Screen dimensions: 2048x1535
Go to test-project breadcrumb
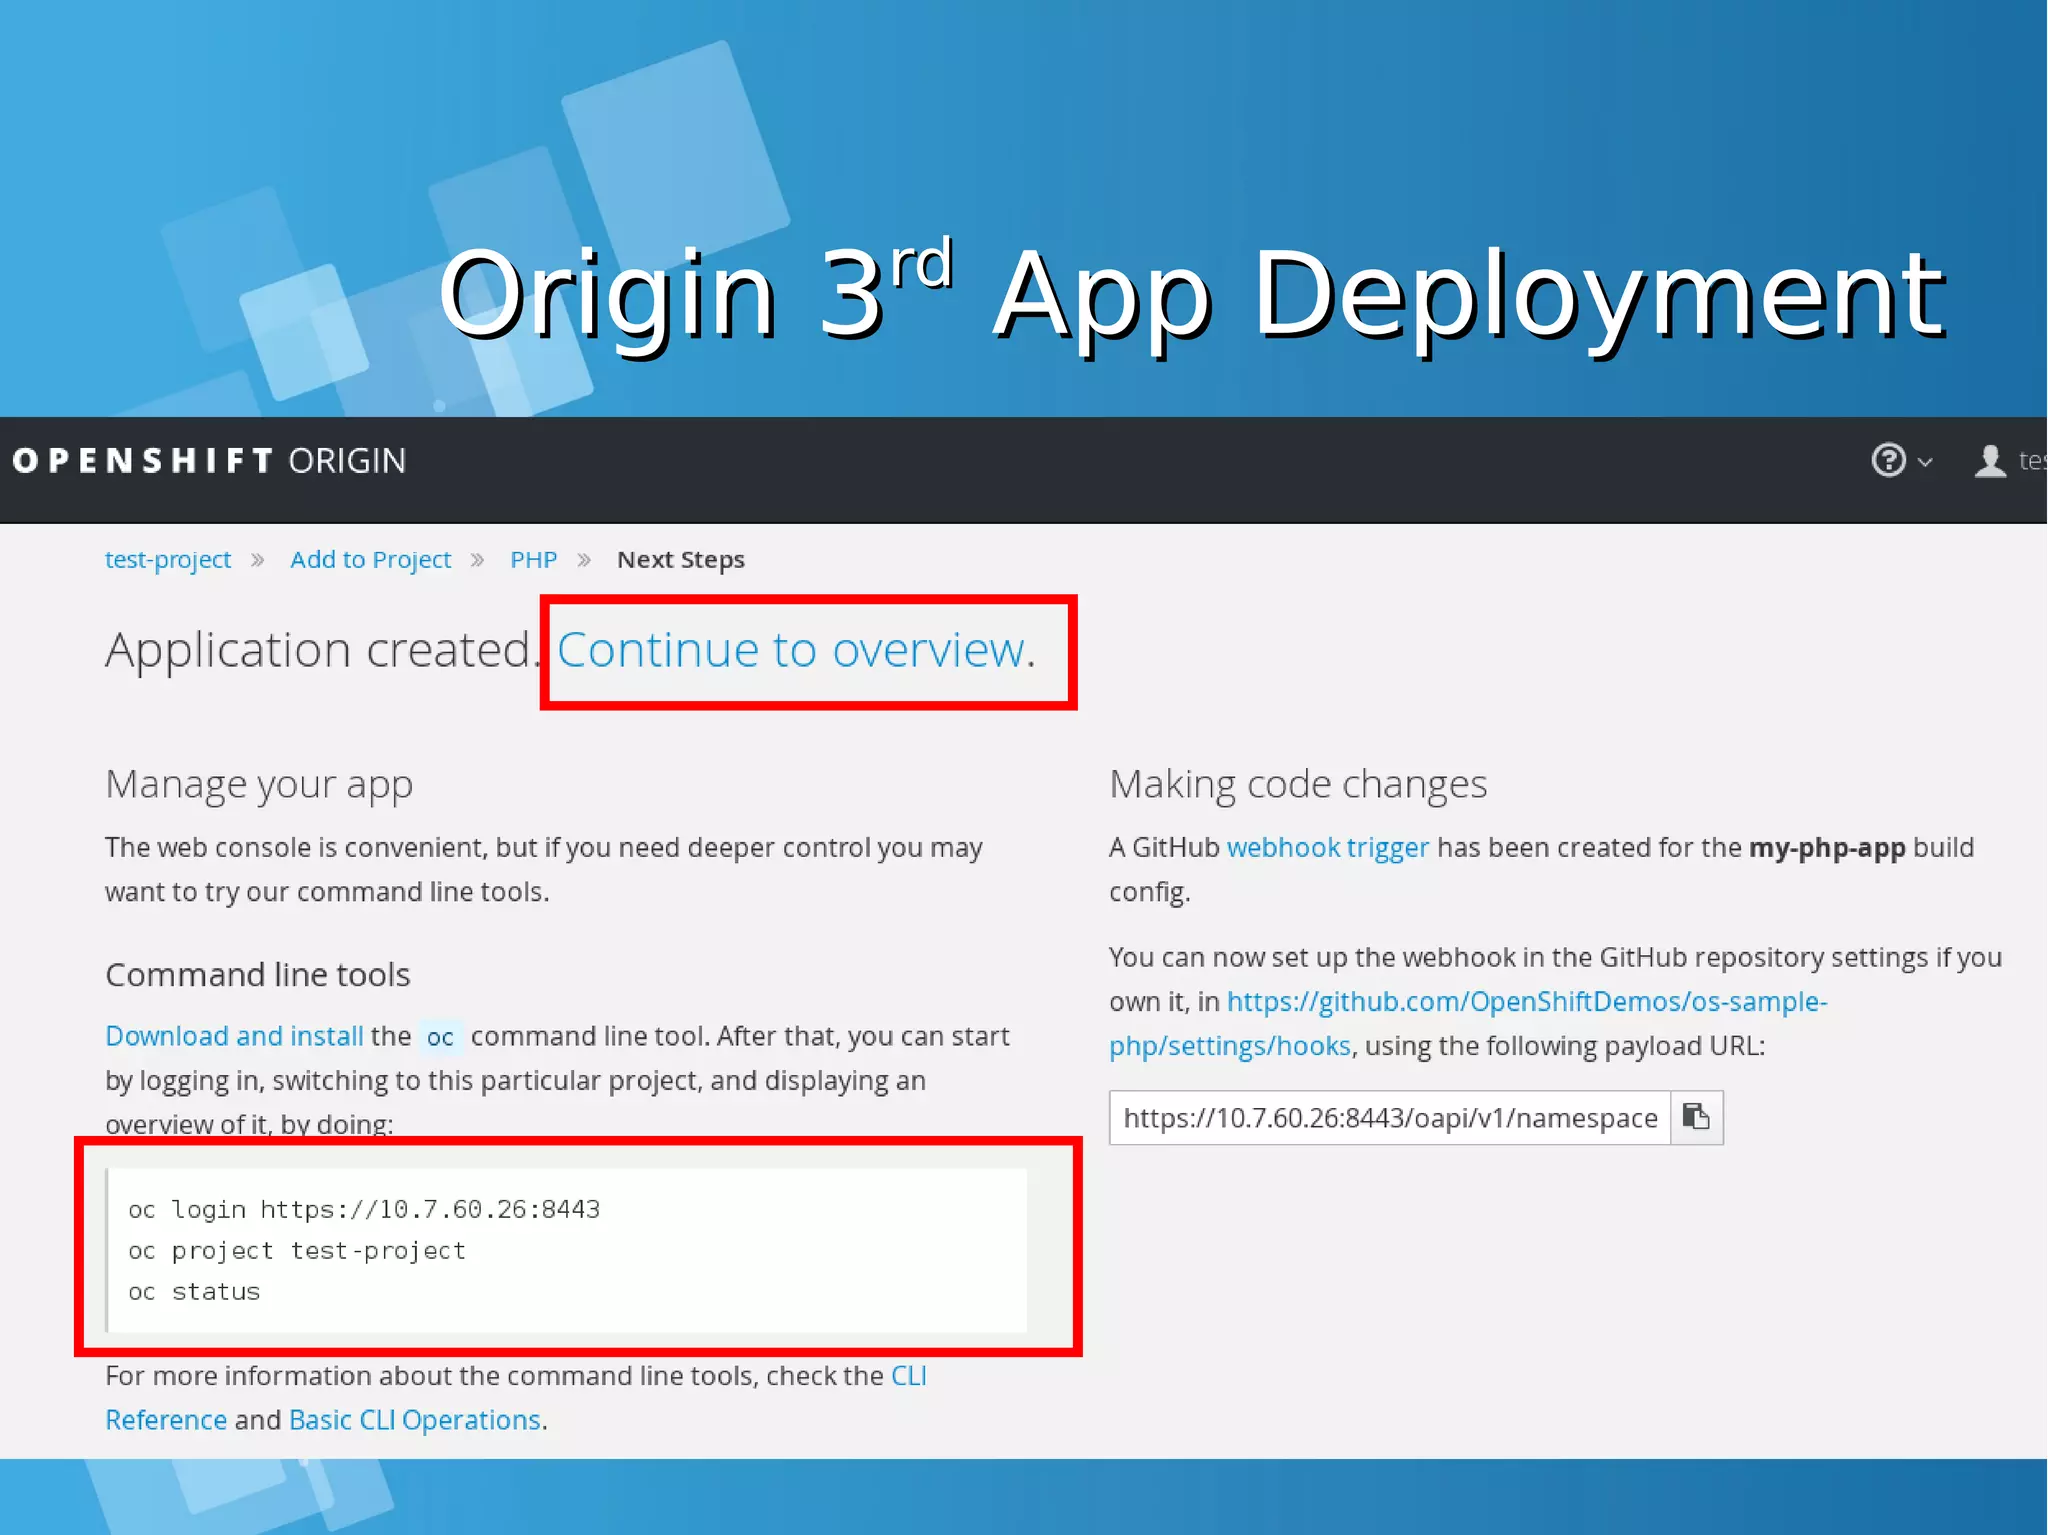pyautogui.click(x=168, y=559)
